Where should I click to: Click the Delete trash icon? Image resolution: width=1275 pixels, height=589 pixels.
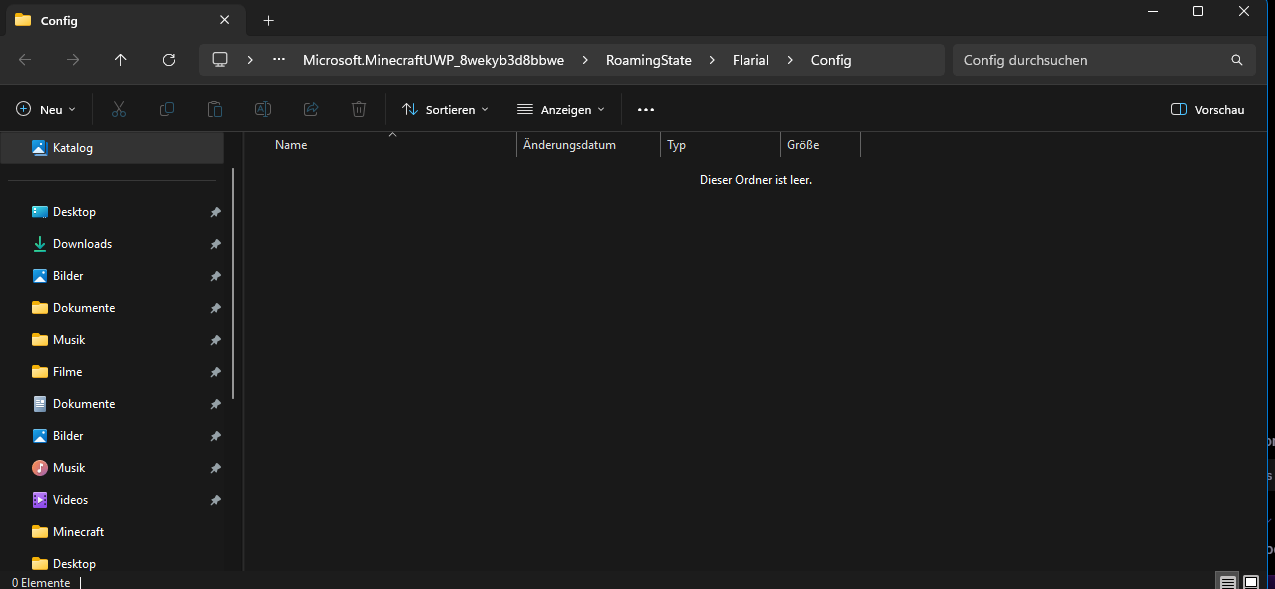click(x=359, y=109)
